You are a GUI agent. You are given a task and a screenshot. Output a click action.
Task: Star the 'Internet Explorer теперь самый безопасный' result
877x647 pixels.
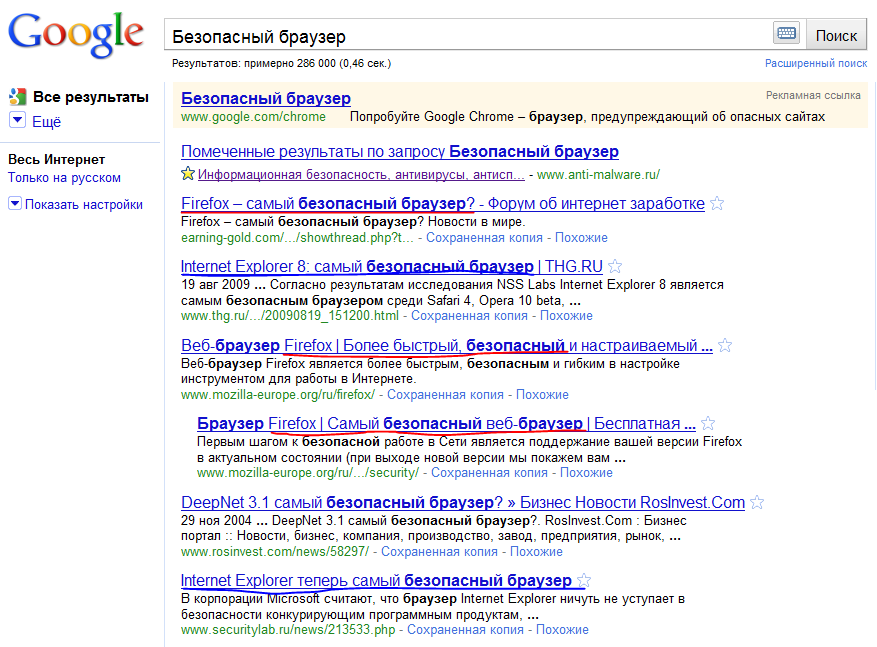coord(584,580)
